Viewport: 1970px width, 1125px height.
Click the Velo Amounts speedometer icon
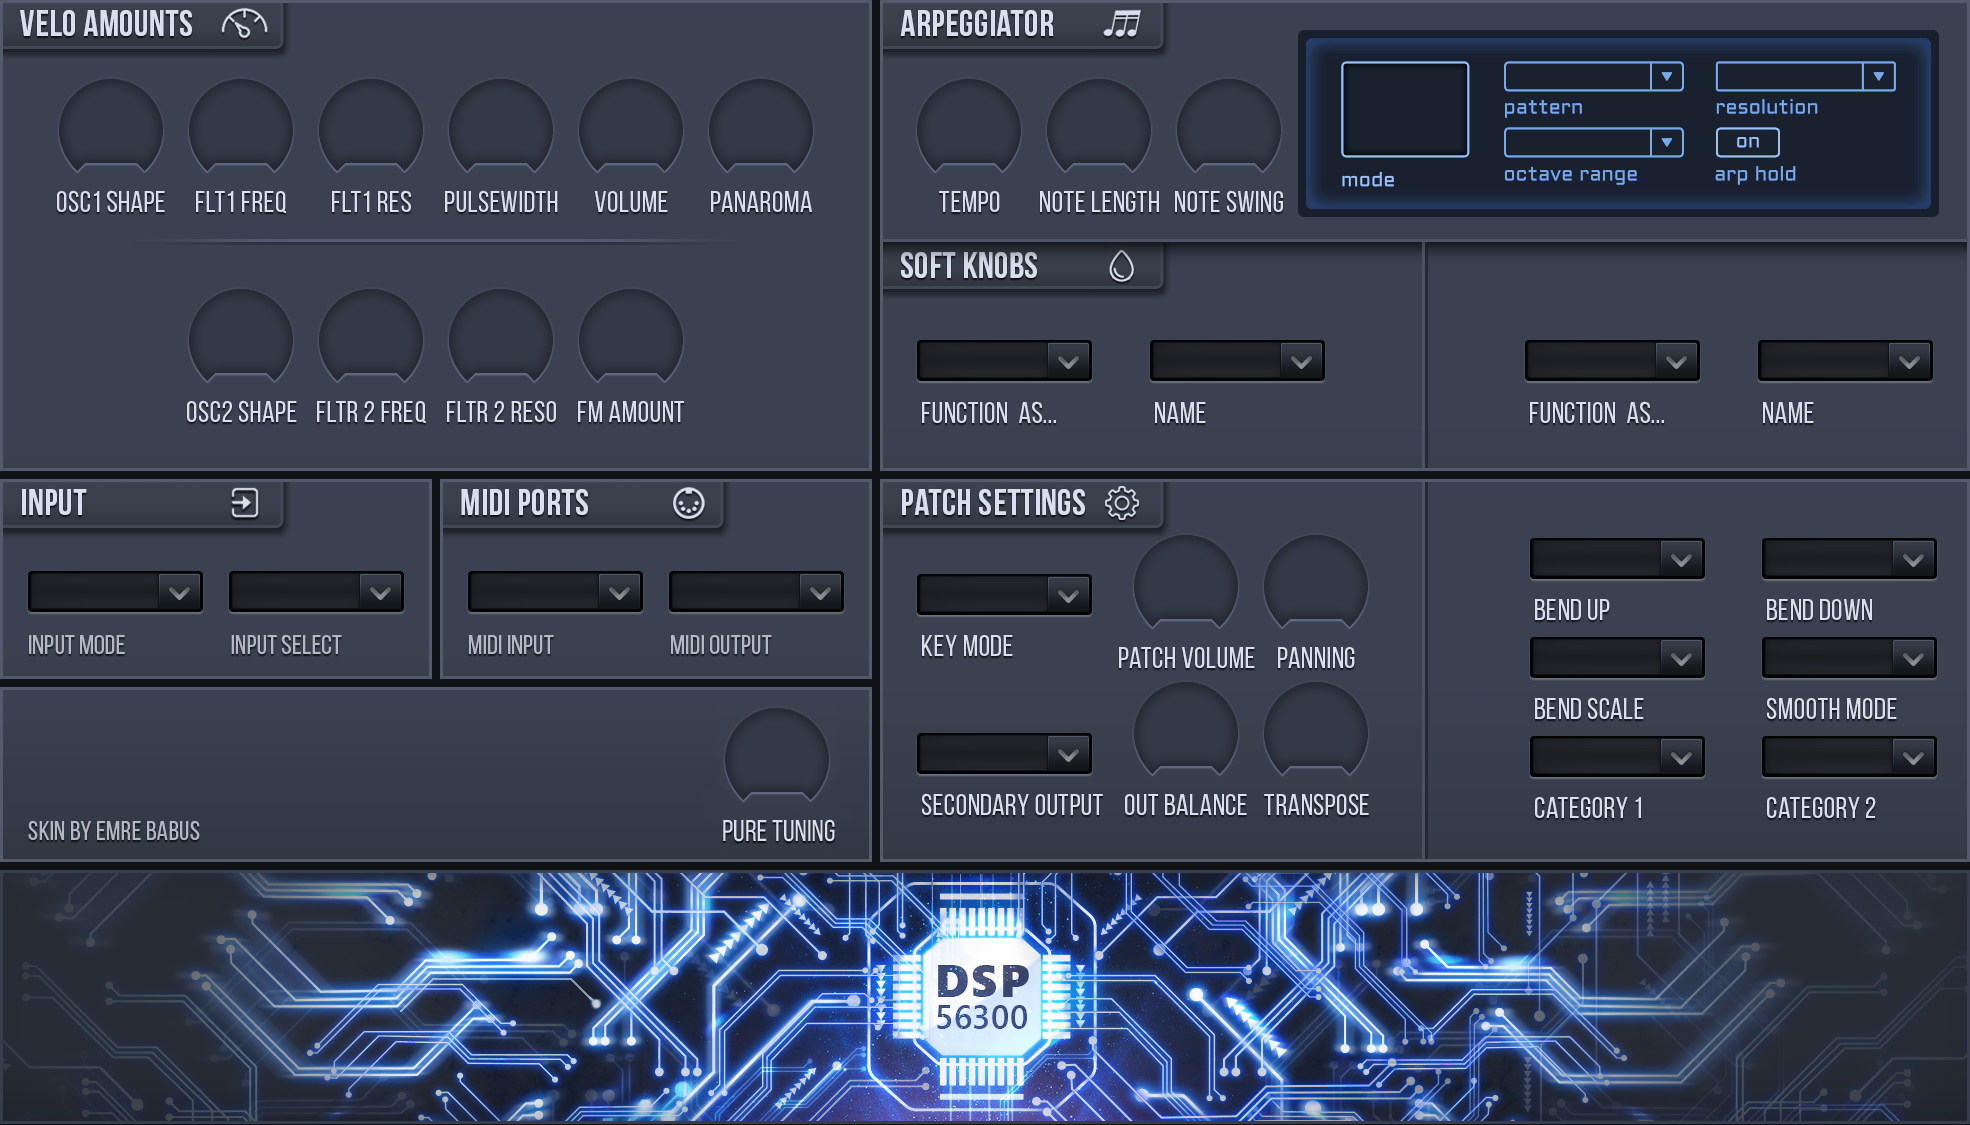point(244,24)
